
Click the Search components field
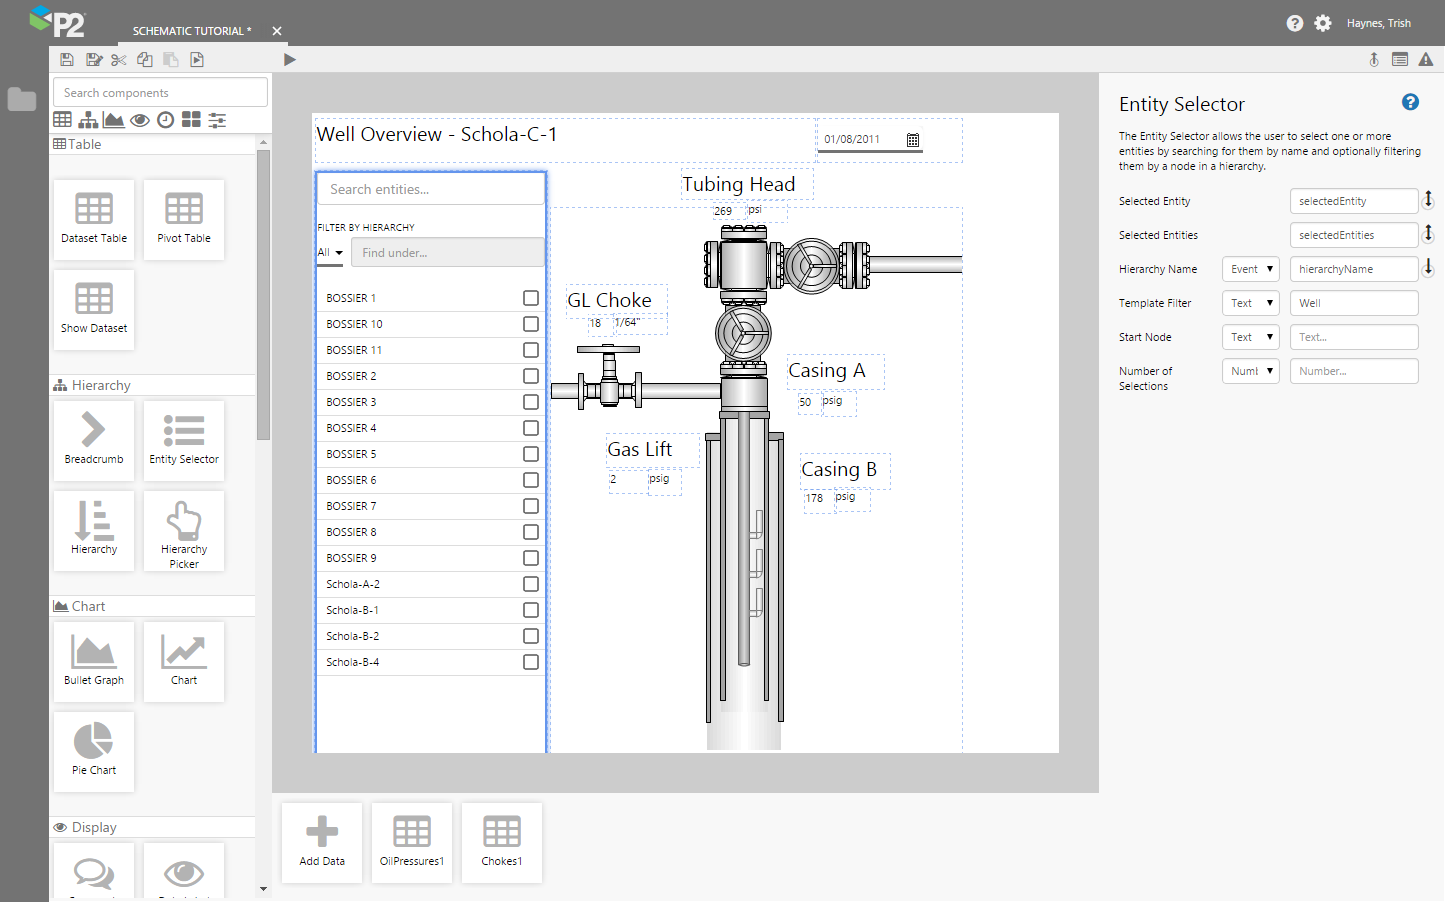click(160, 93)
